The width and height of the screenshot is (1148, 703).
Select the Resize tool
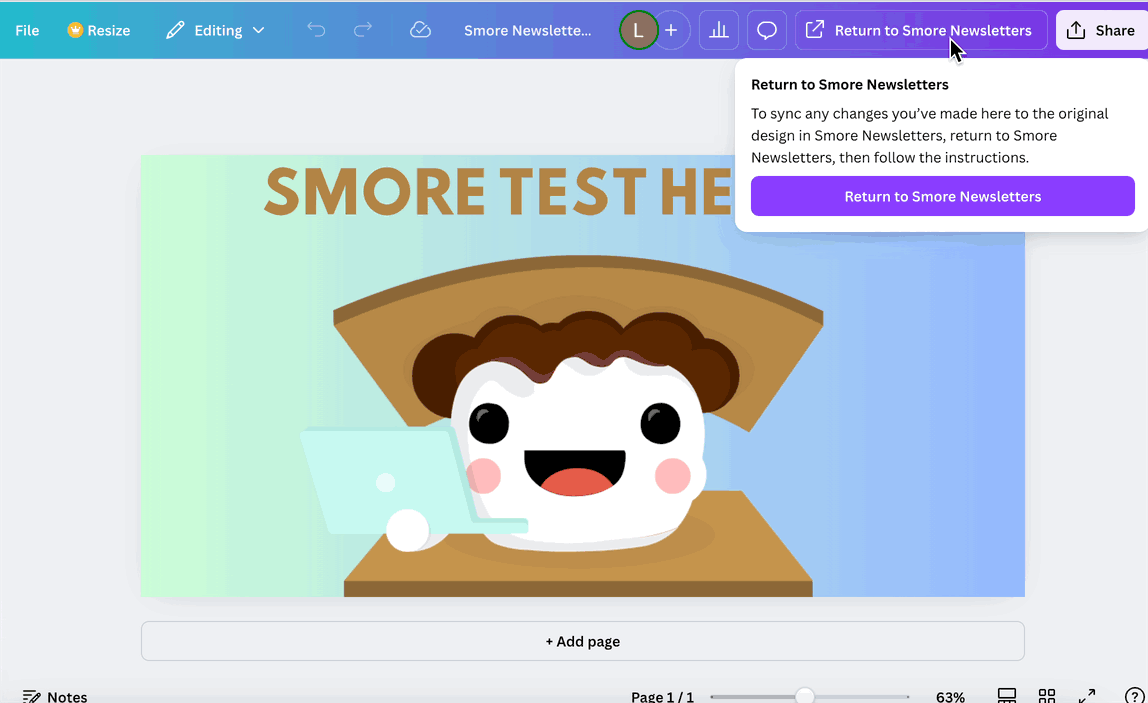click(98, 30)
